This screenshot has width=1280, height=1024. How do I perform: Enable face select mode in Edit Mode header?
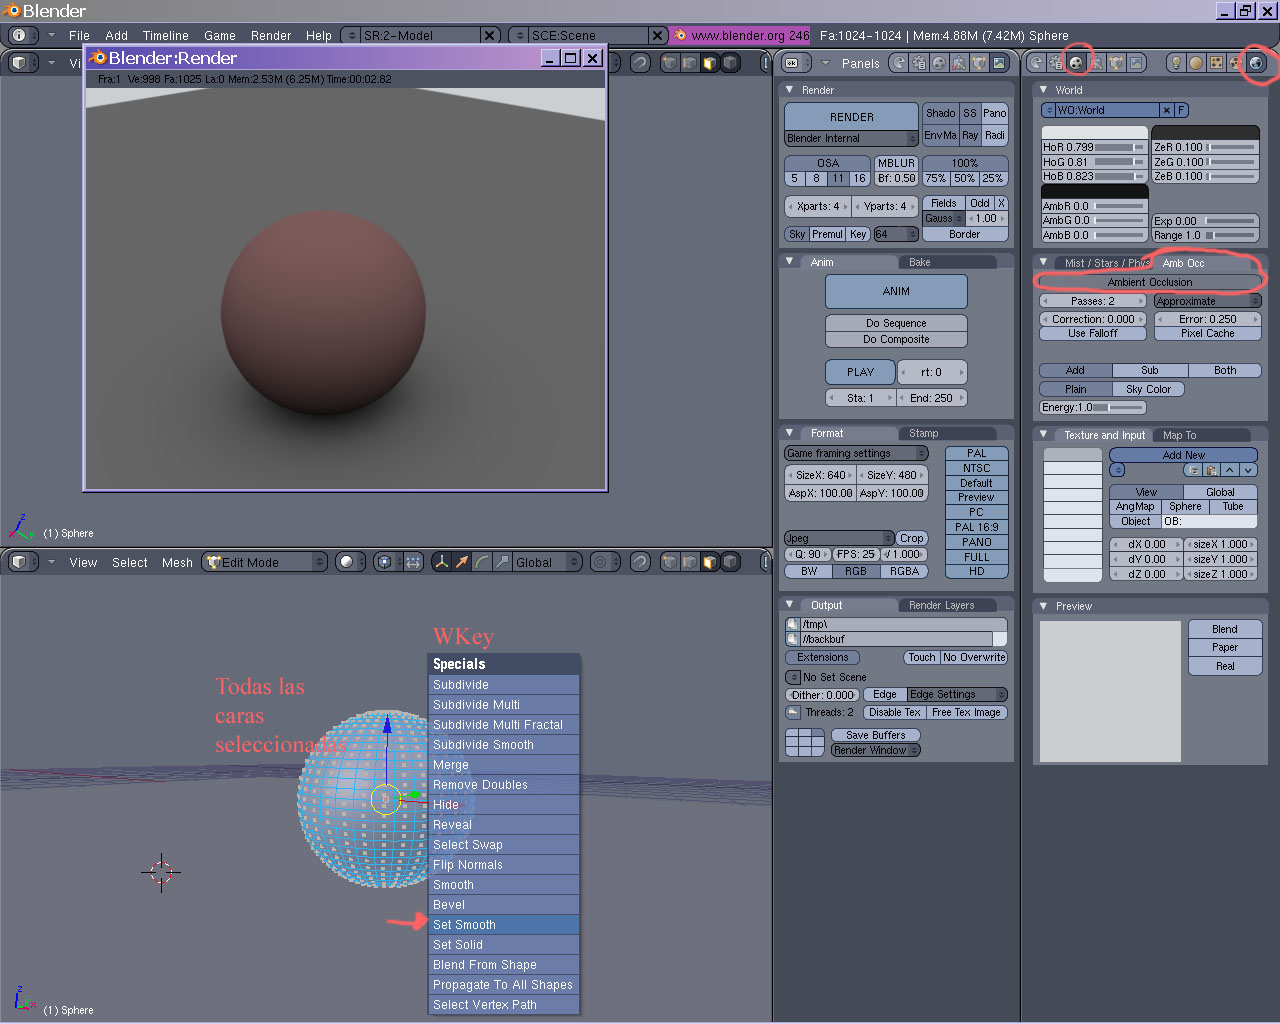point(710,562)
